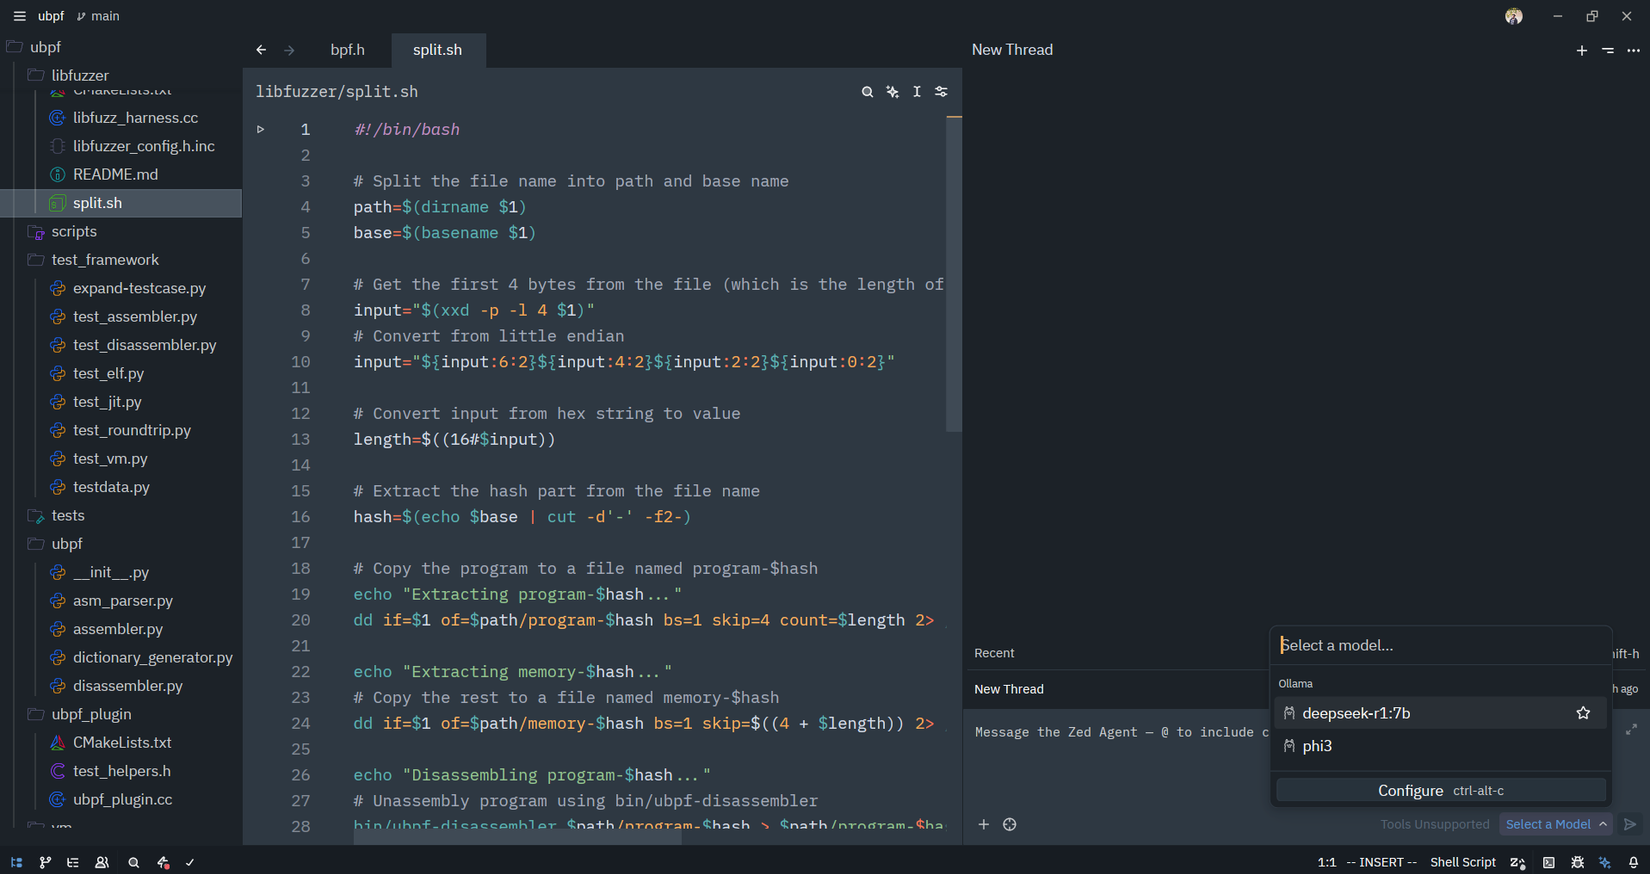Image resolution: width=1650 pixels, height=874 pixels.
Task: Open thread history icon in agent panel
Action: tap(1608, 50)
